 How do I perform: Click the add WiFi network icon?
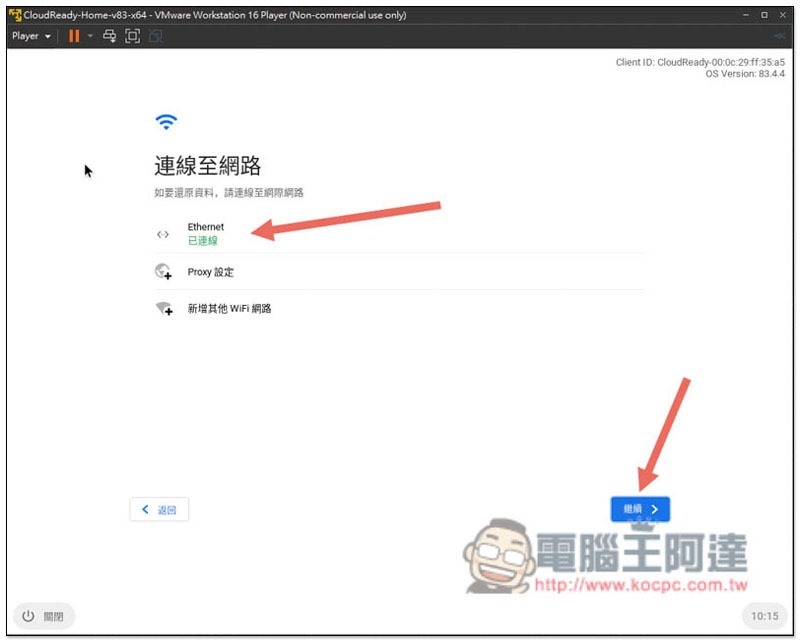point(163,309)
